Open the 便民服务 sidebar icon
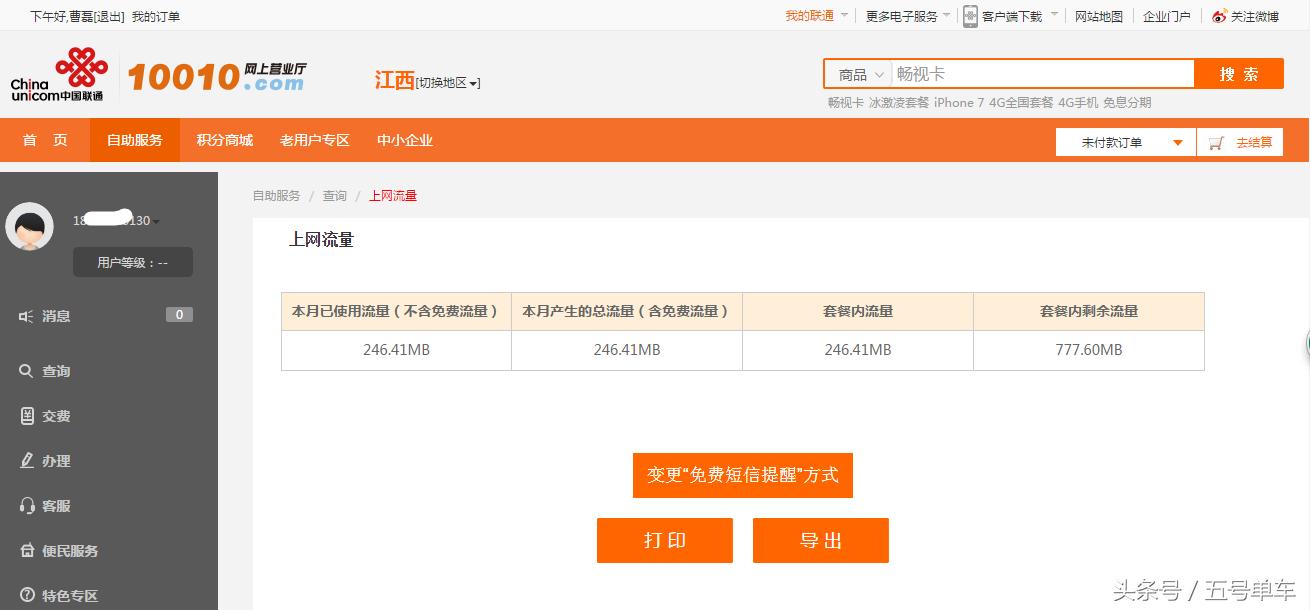The image size is (1310, 610). (x=25, y=551)
